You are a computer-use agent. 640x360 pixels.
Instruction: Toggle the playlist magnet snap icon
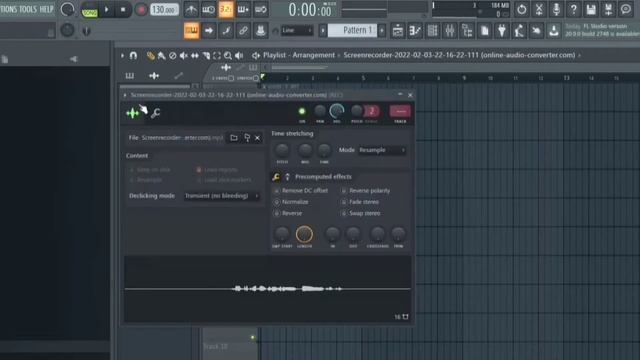point(133,55)
